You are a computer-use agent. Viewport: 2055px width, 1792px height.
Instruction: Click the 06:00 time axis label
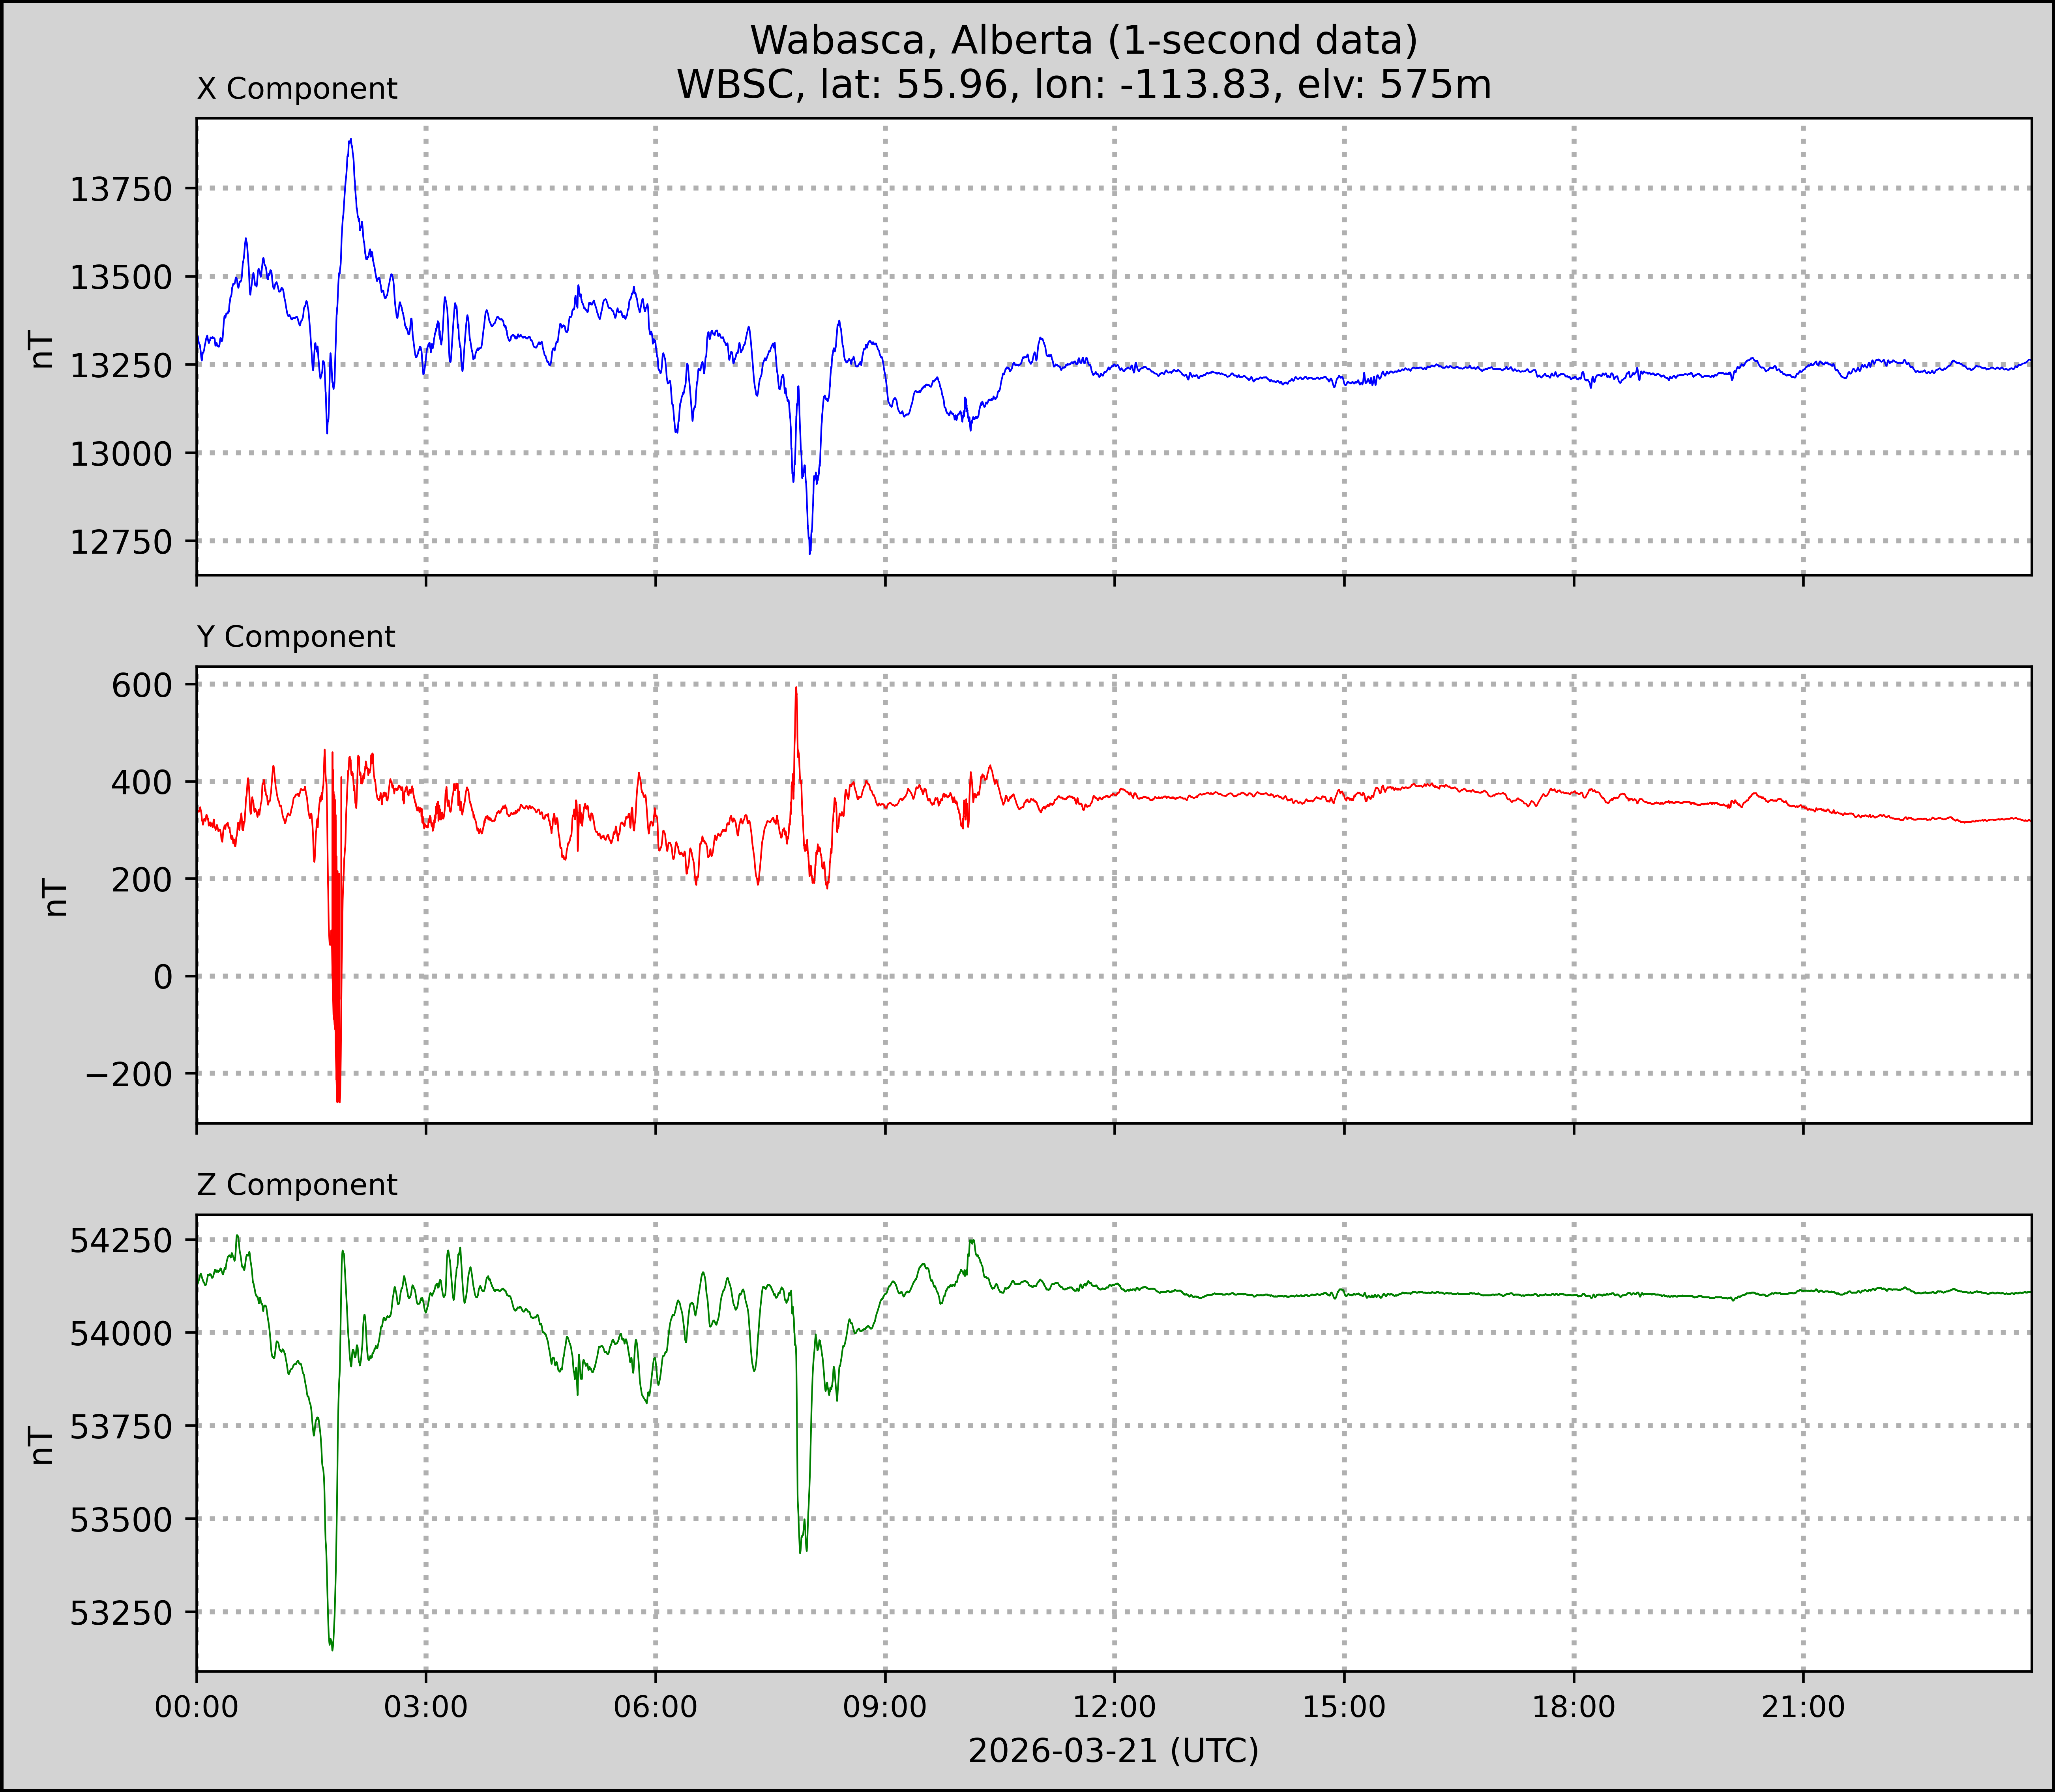(656, 1707)
